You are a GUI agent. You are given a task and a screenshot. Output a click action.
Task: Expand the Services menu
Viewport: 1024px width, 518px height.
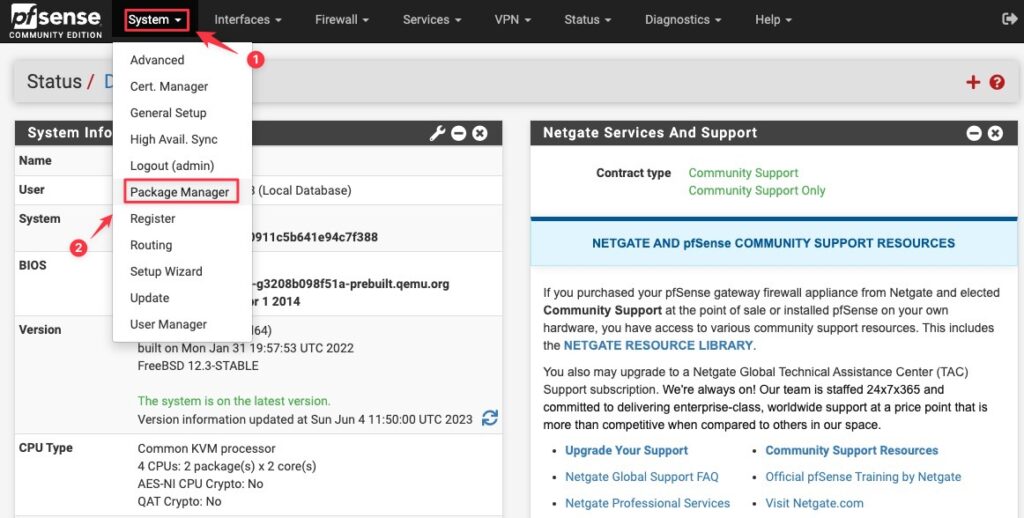[x=432, y=20]
